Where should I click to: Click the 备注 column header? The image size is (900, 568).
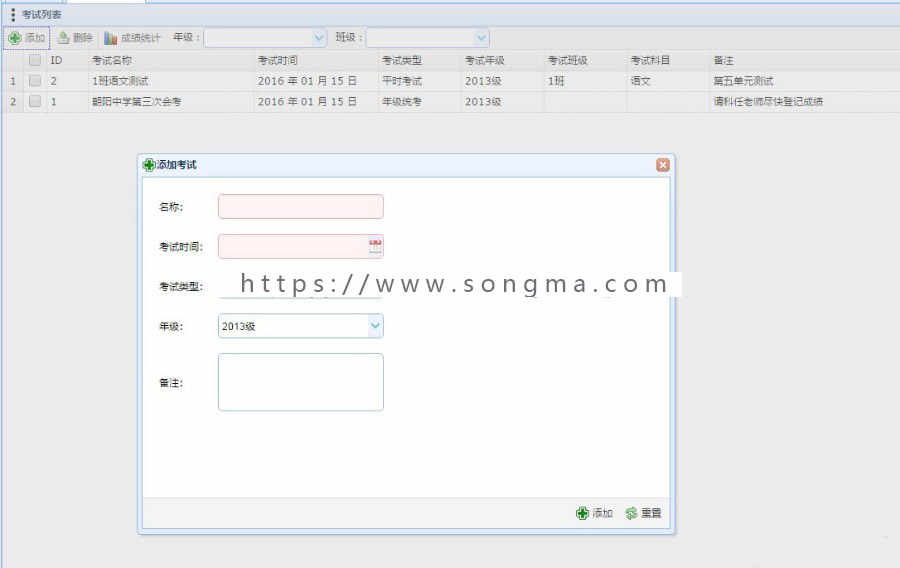click(x=723, y=60)
